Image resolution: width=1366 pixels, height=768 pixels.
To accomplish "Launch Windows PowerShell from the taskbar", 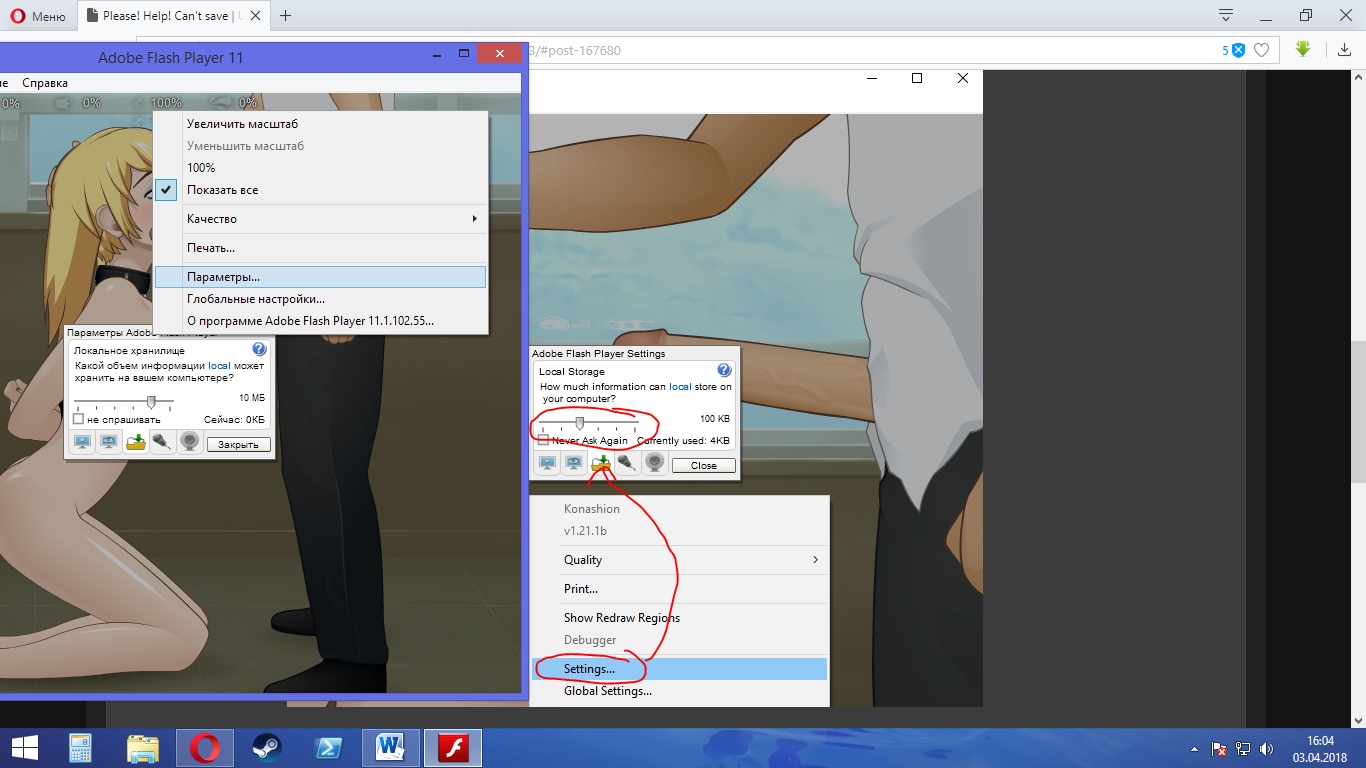I will click(329, 747).
